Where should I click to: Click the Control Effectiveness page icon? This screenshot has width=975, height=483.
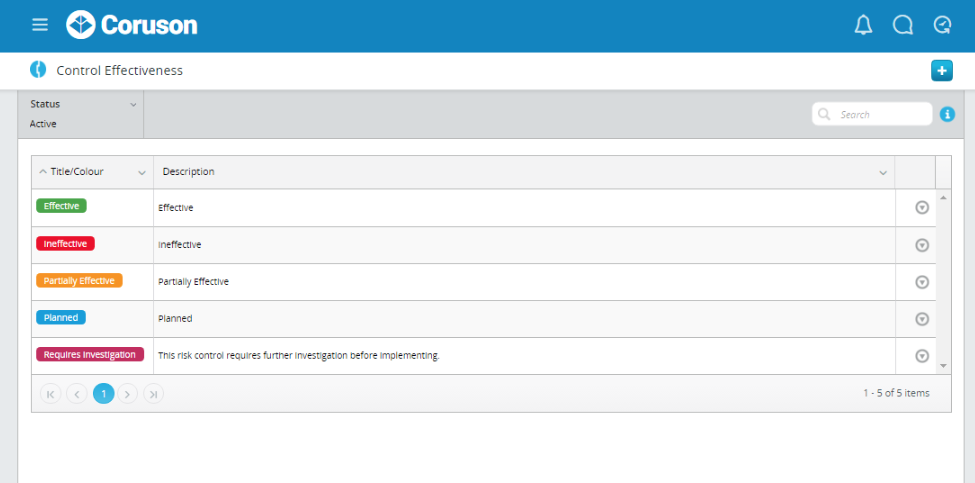click(x=38, y=70)
